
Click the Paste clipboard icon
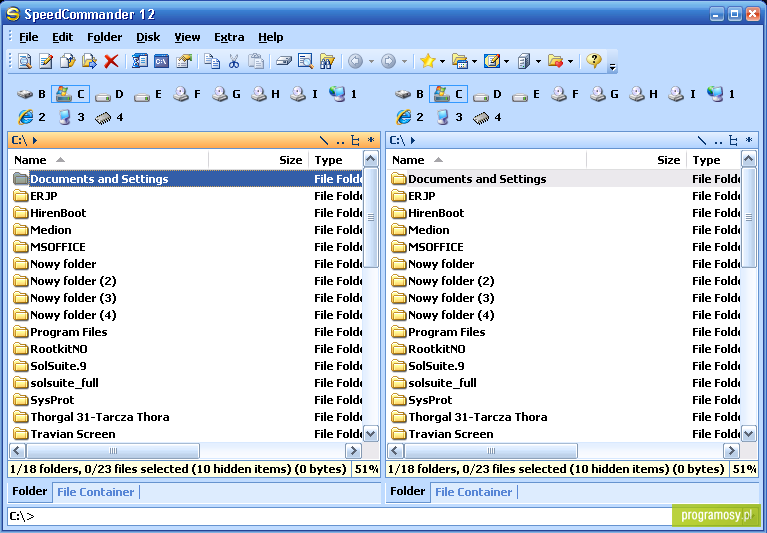point(256,61)
